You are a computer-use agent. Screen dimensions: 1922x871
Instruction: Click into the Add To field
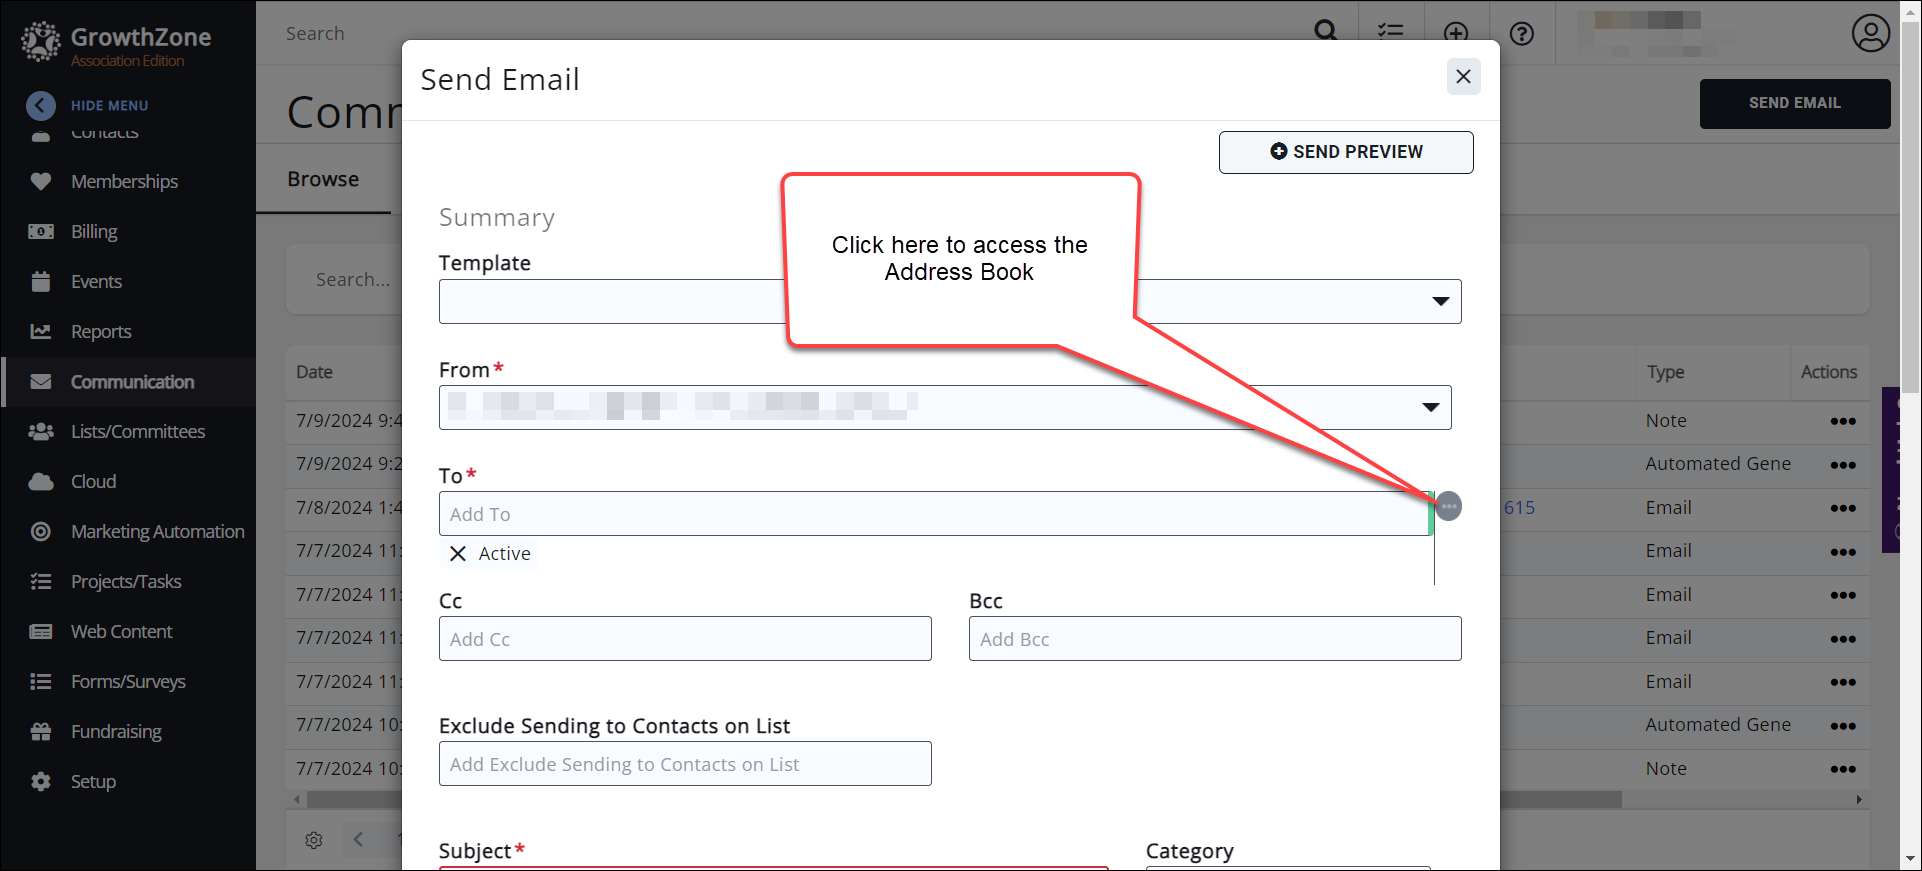[930, 514]
